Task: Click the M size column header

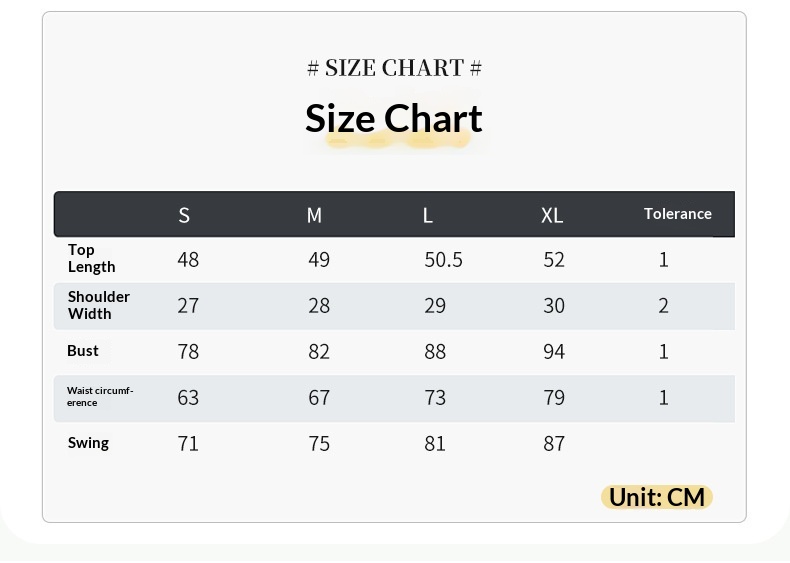Action: pyautogui.click(x=314, y=215)
